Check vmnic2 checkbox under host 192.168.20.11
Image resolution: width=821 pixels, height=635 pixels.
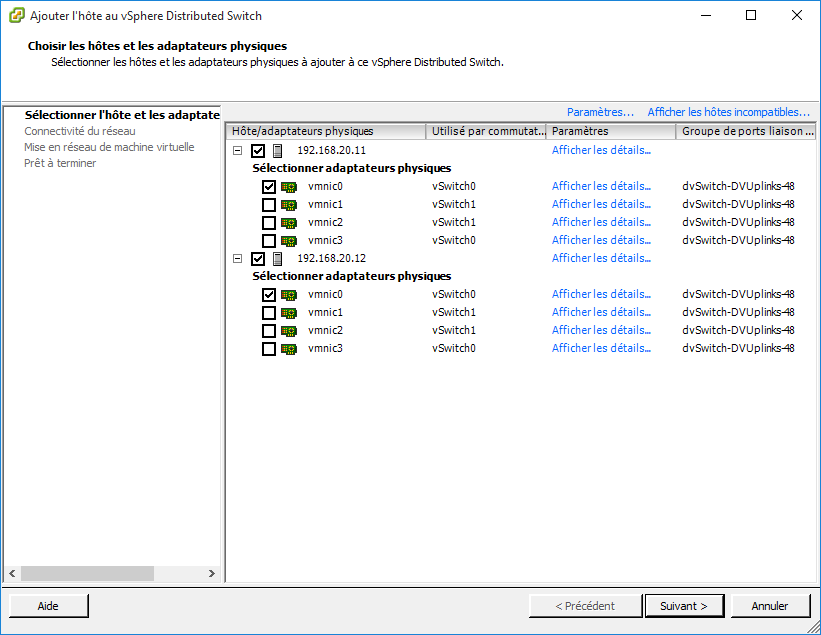[x=268, y=223]
